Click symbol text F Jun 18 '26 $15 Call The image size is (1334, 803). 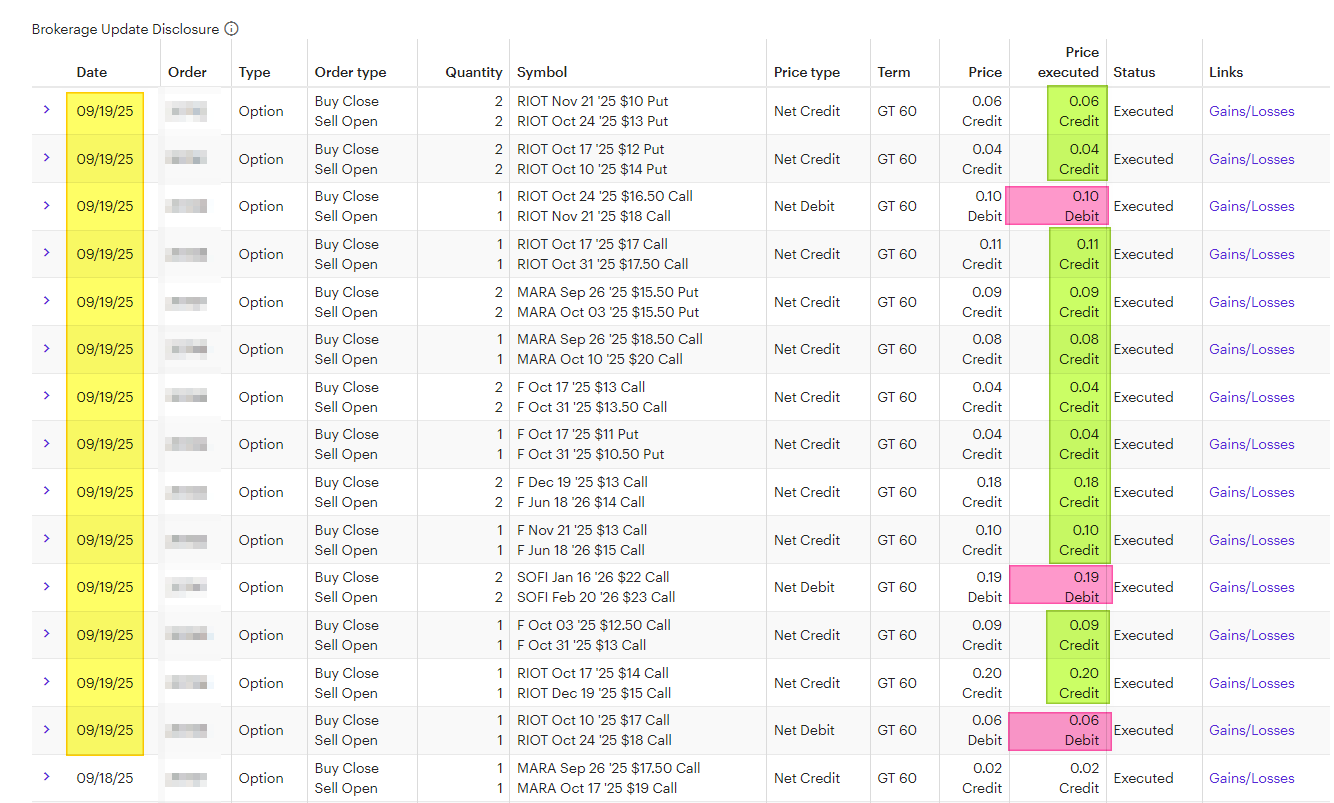581,550
